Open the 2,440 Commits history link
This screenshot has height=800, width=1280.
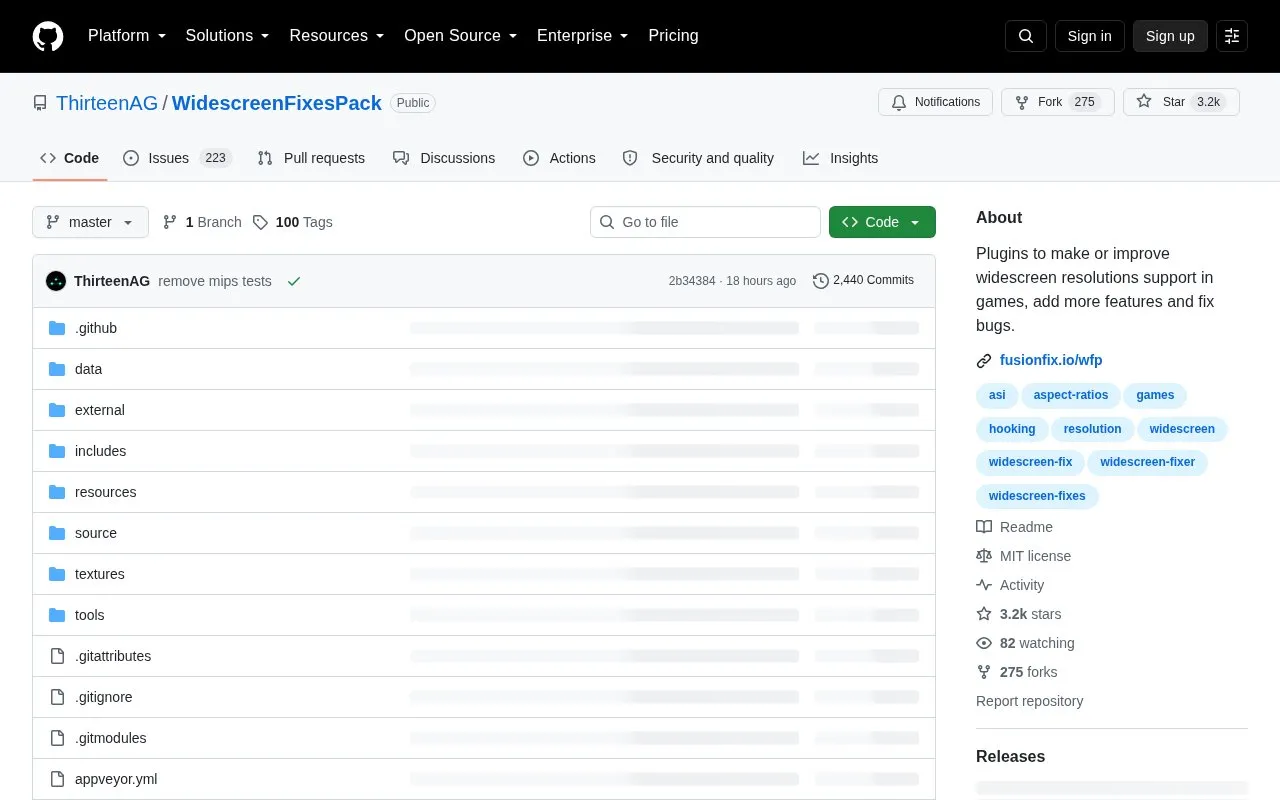863,281
